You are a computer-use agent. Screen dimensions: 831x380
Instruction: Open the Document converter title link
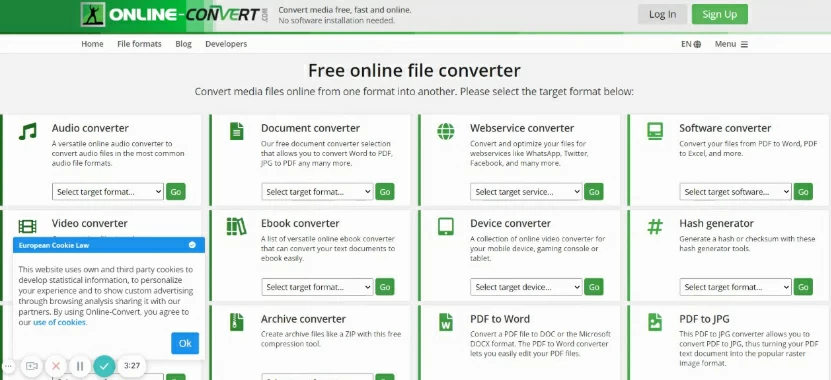310,128
